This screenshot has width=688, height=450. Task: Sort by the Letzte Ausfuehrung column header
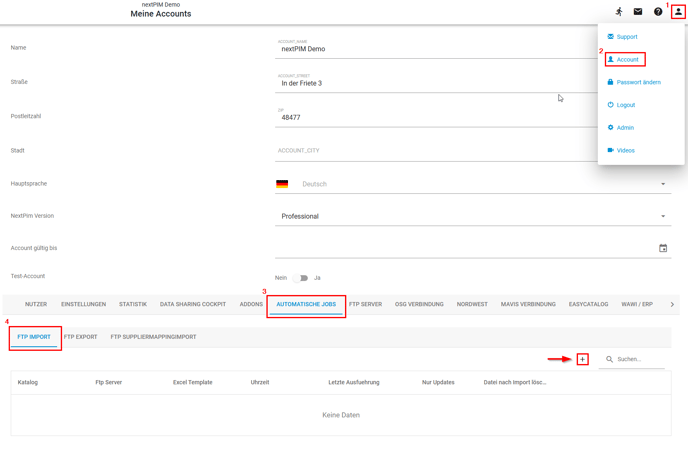click(x=354, y=382)
